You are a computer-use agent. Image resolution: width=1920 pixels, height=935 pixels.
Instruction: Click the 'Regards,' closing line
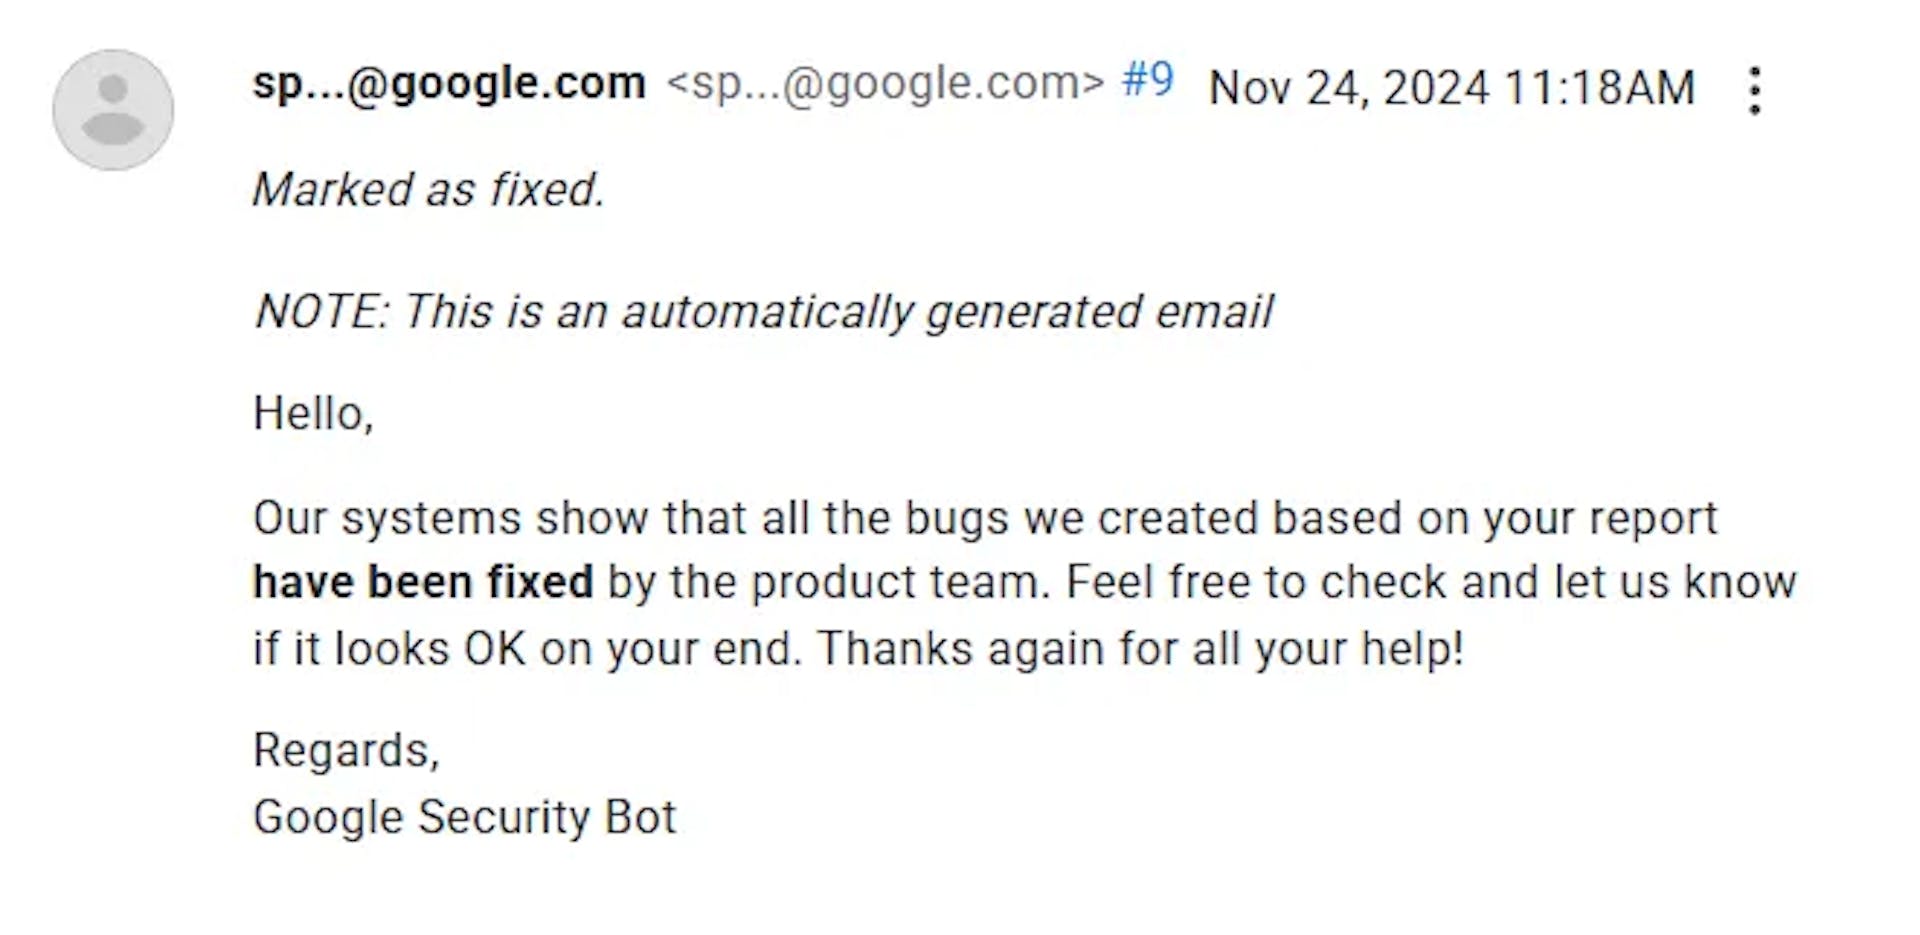pyautogui.click(x=346, y=750)
